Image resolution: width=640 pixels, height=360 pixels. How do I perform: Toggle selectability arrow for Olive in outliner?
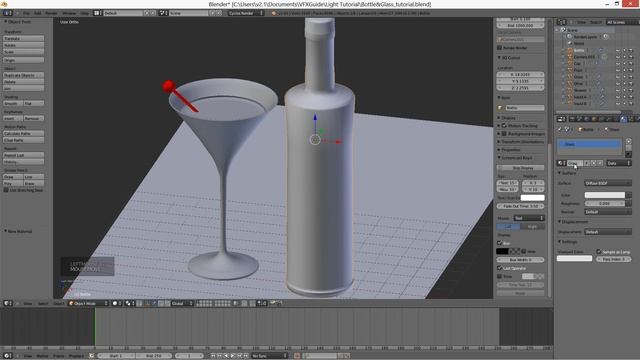pyautogui.click(x=624, y=84)
